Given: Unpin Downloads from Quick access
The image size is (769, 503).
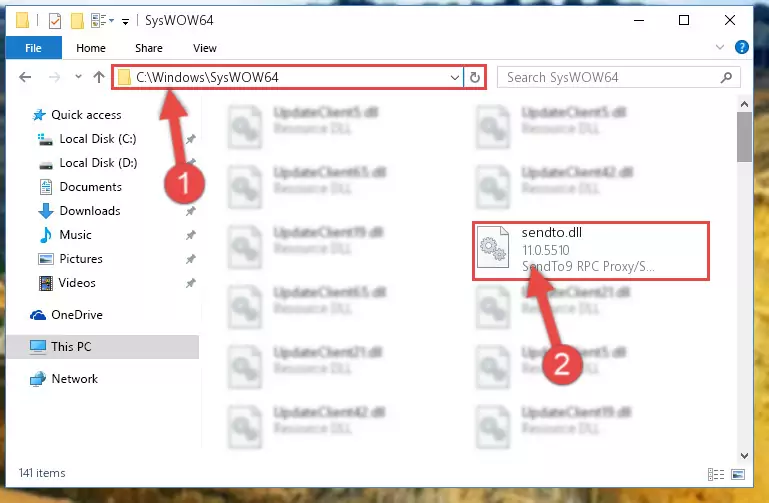Looking at the screenshot, I should (x=190, y=211).
